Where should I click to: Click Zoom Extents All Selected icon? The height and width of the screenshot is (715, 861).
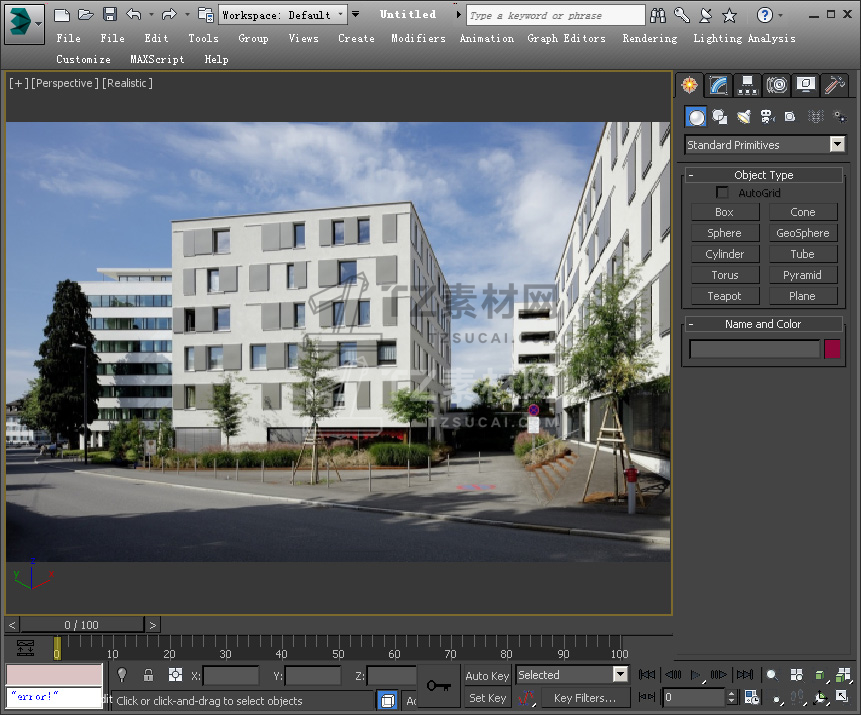843,675
